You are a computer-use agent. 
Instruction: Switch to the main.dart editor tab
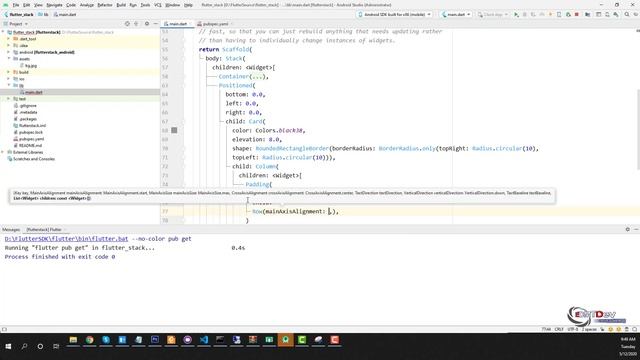pos(178,24)
